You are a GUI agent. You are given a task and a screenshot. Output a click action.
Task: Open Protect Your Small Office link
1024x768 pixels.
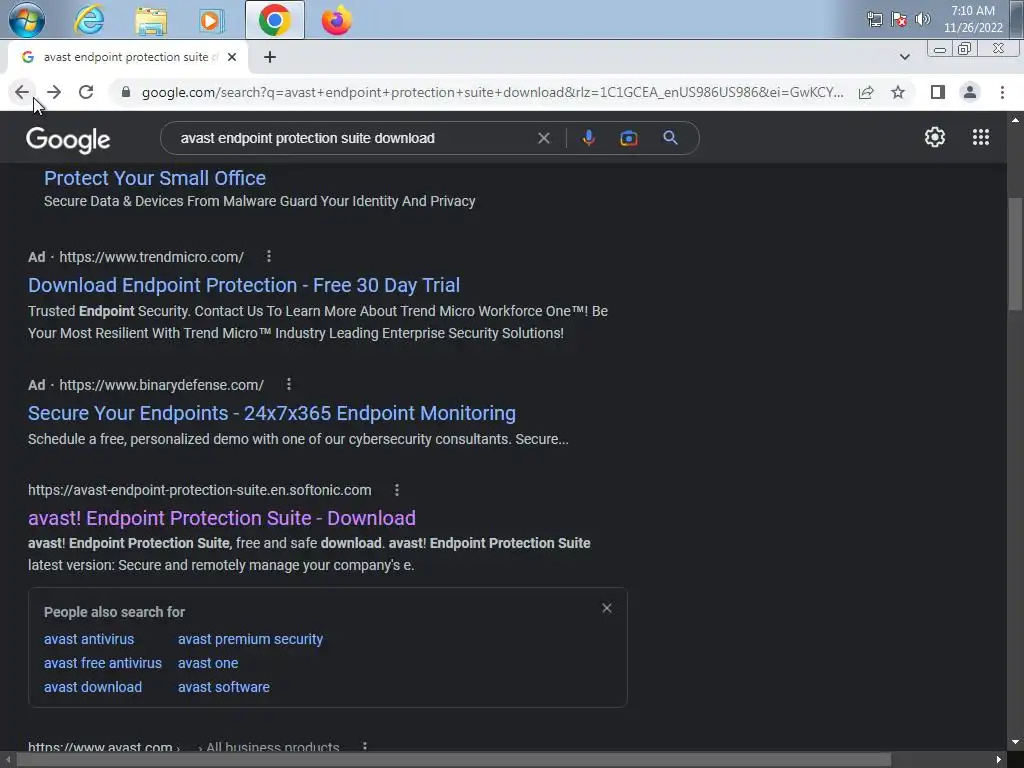[x=155, y=178]
